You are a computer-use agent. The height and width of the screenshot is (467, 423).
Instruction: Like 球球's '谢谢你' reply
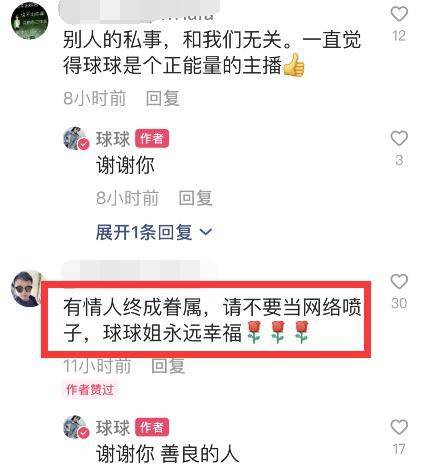[399, 138]
